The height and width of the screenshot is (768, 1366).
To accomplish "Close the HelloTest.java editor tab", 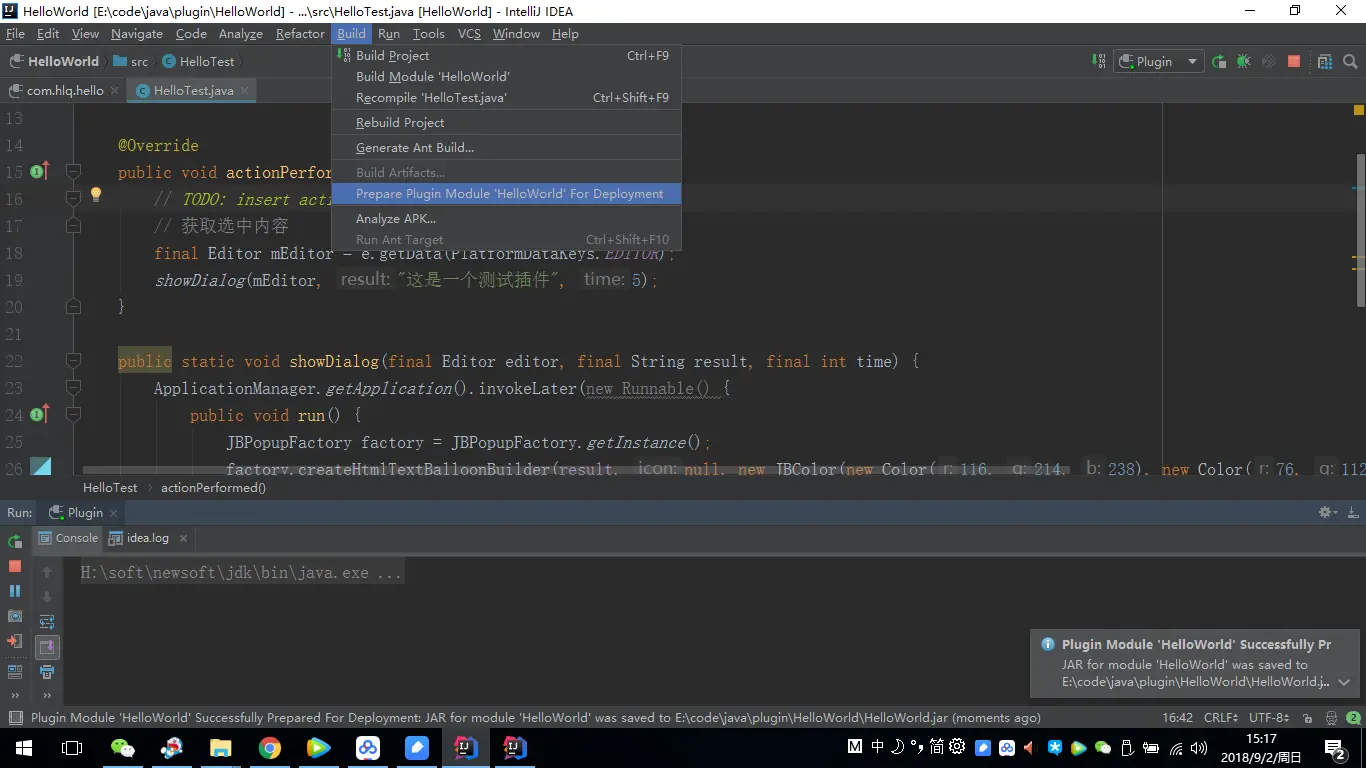I will coord(245,90).
